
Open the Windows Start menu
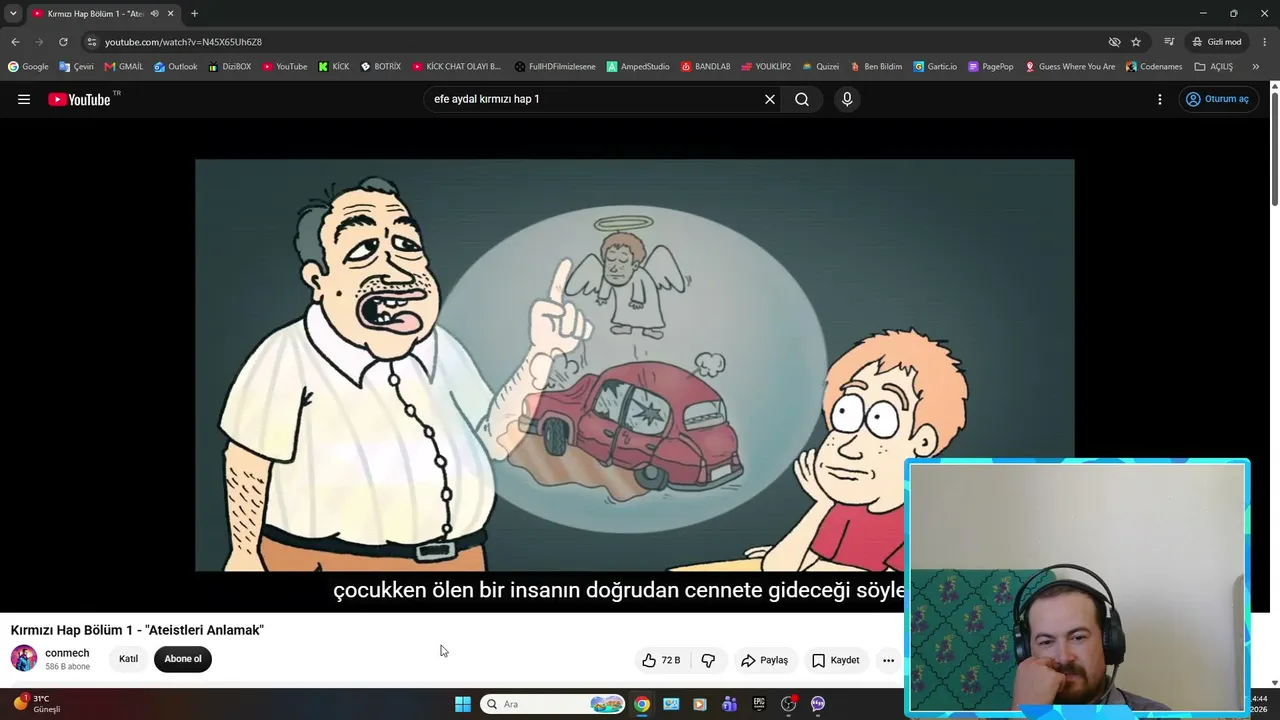click(463, 704)
